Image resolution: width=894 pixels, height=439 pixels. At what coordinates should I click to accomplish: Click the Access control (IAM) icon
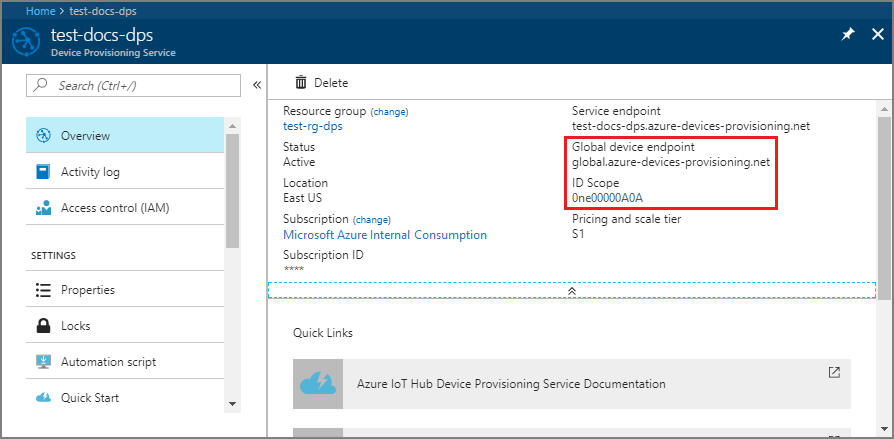(43, 208)
